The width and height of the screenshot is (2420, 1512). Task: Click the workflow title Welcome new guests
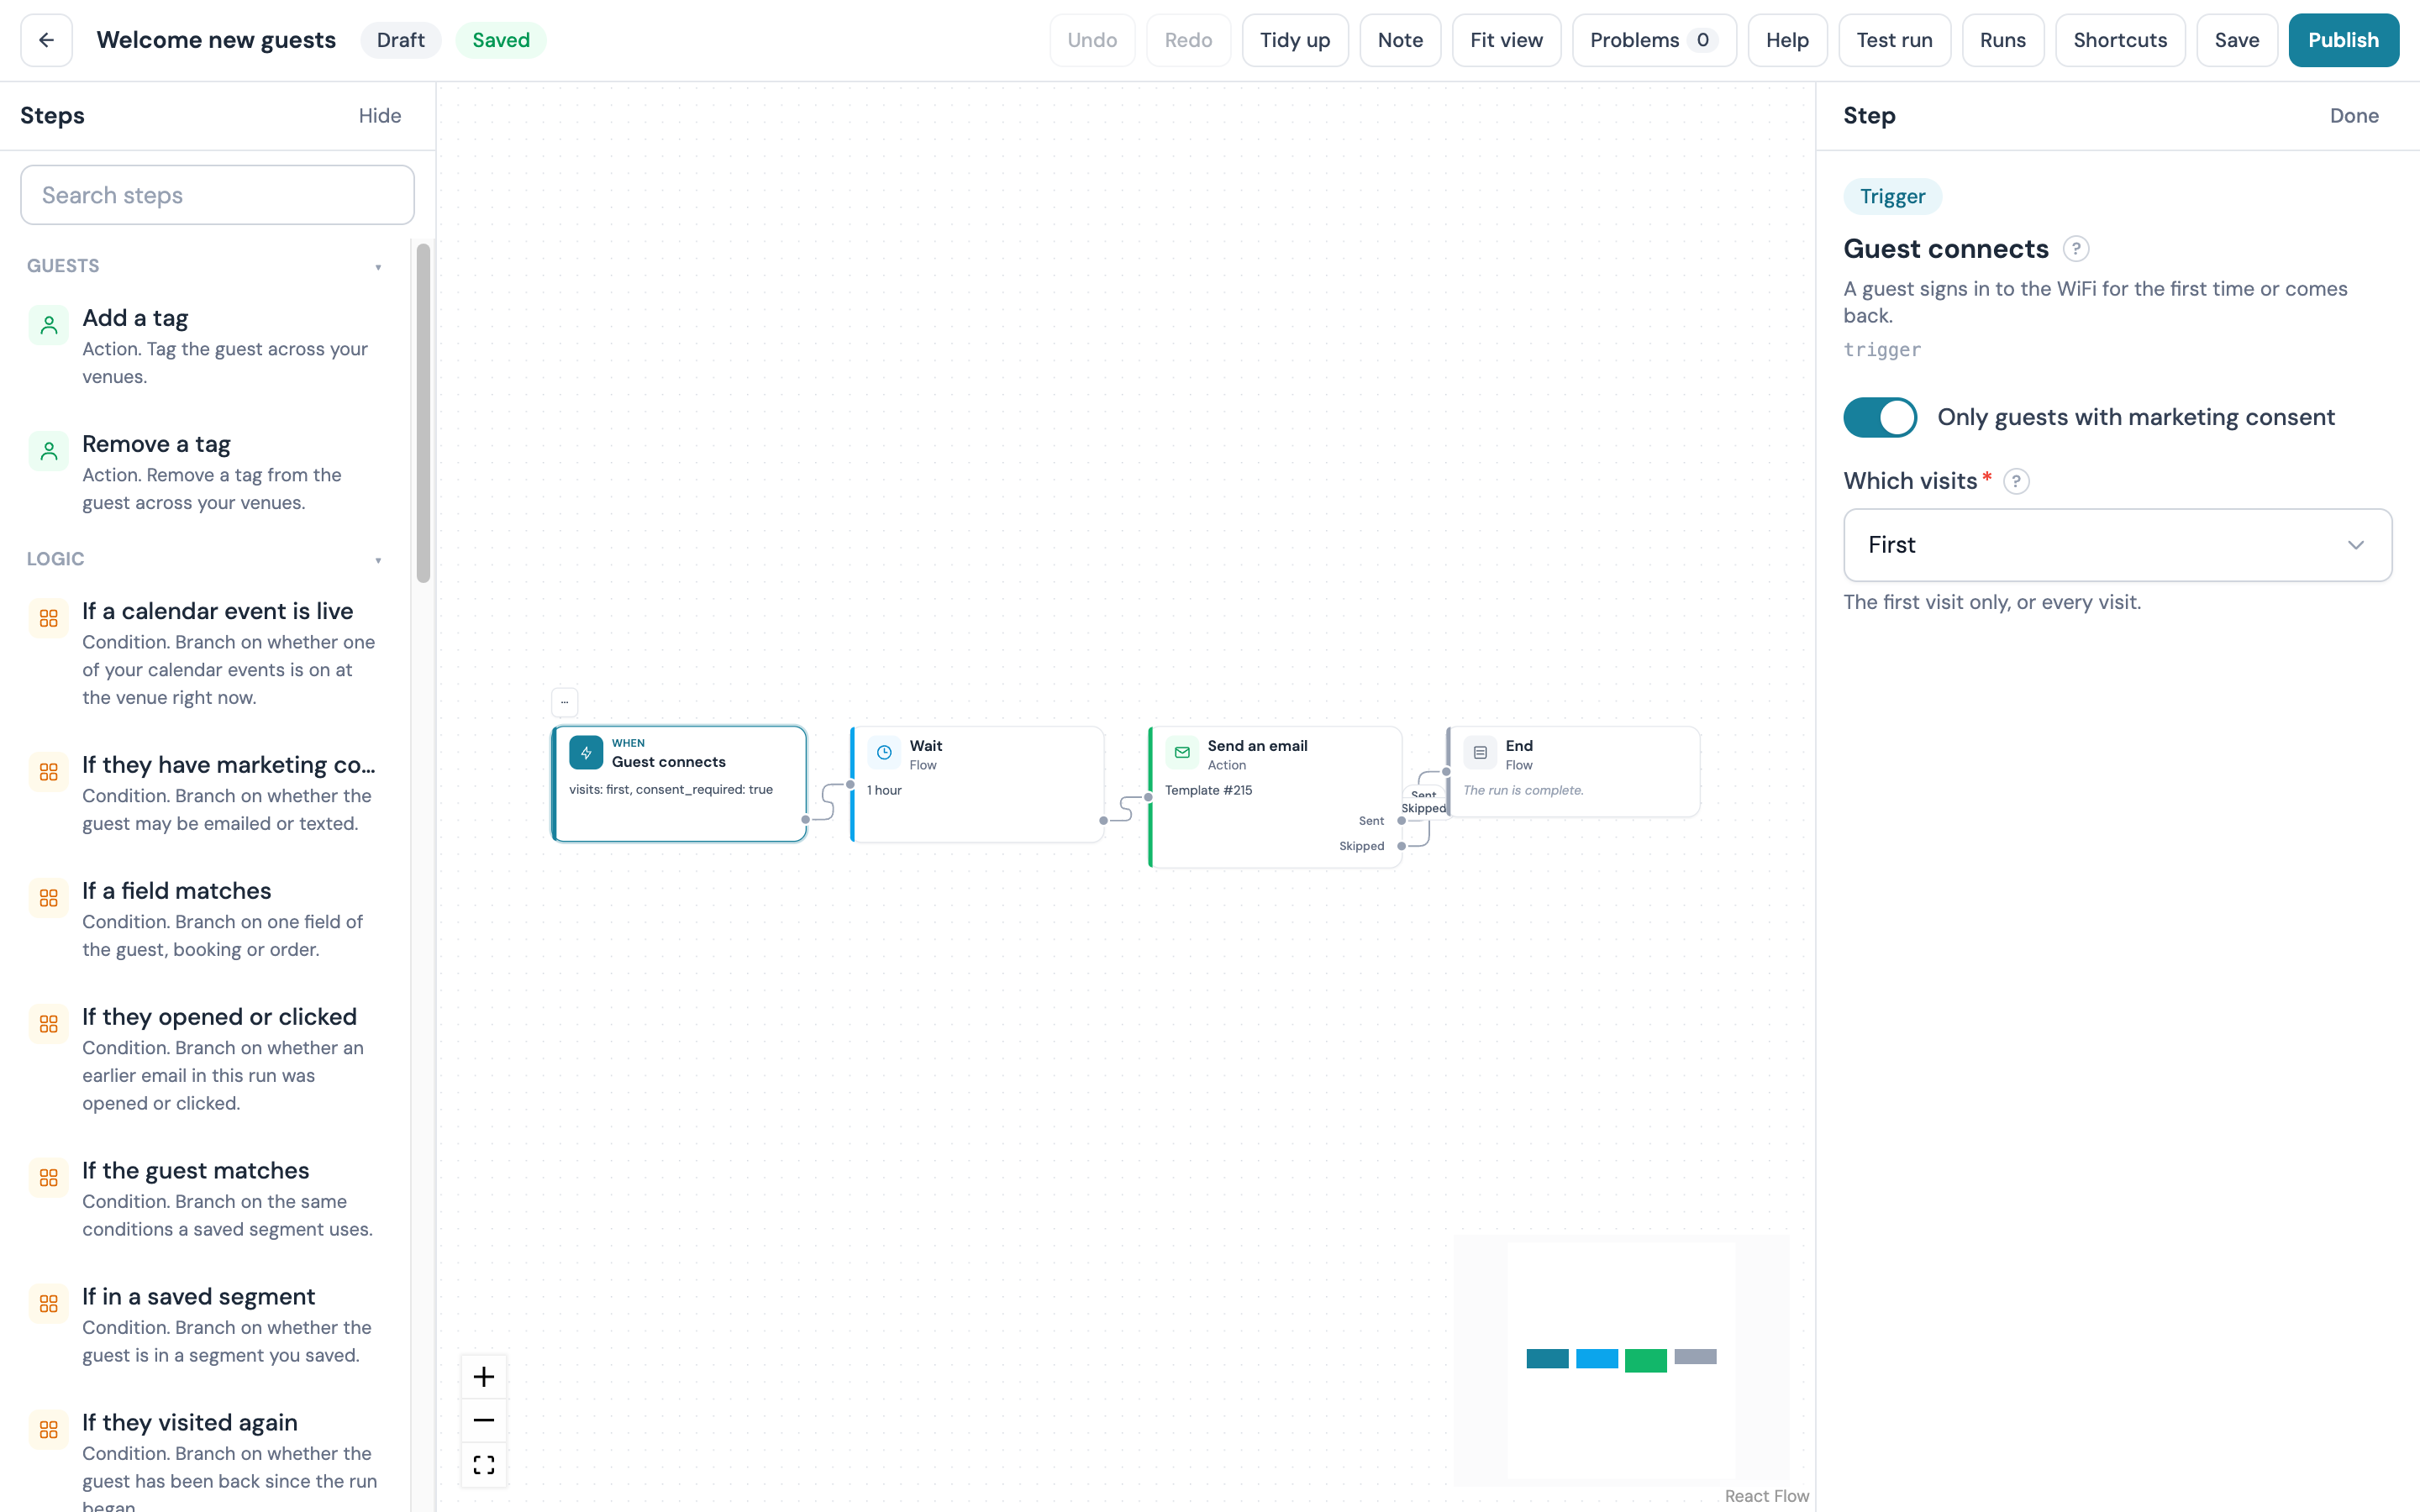coord(216,40)
